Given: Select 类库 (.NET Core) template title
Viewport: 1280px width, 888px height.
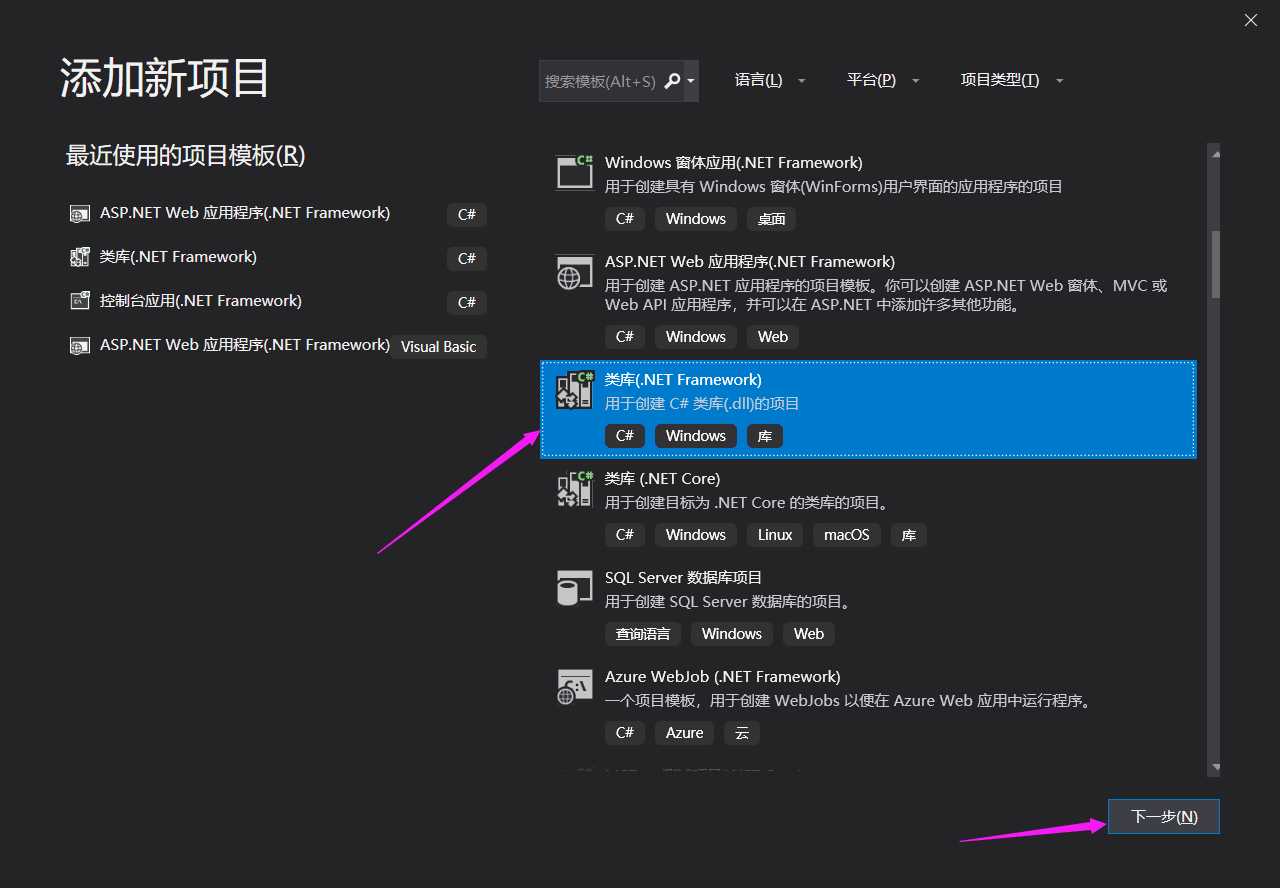Looking at the screenshot, I should pos(662,478).
